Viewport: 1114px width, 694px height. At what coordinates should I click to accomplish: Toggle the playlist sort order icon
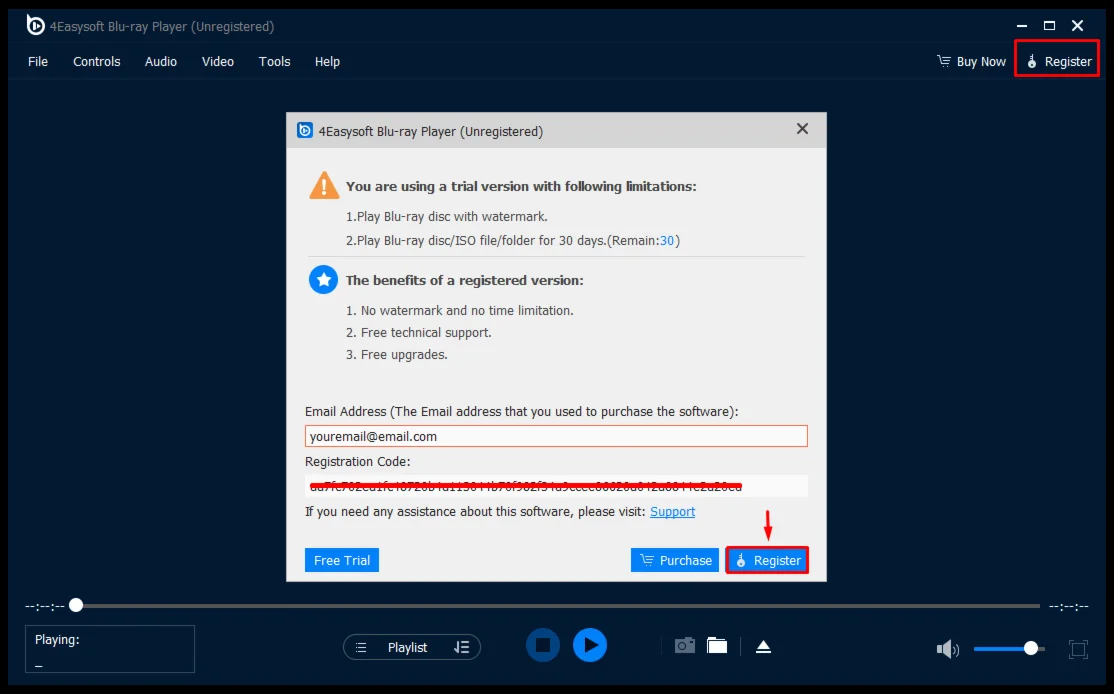click(461, 647)
